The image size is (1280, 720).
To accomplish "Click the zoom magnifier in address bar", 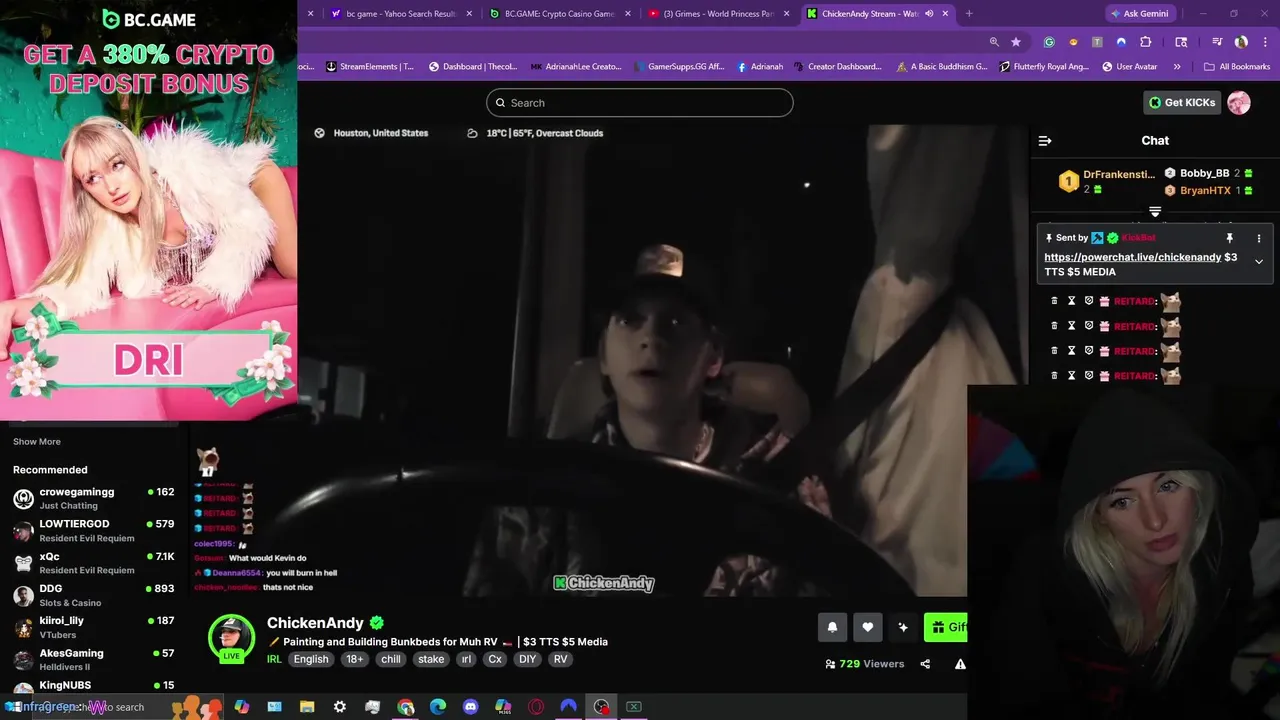I will tap(994, 42).
